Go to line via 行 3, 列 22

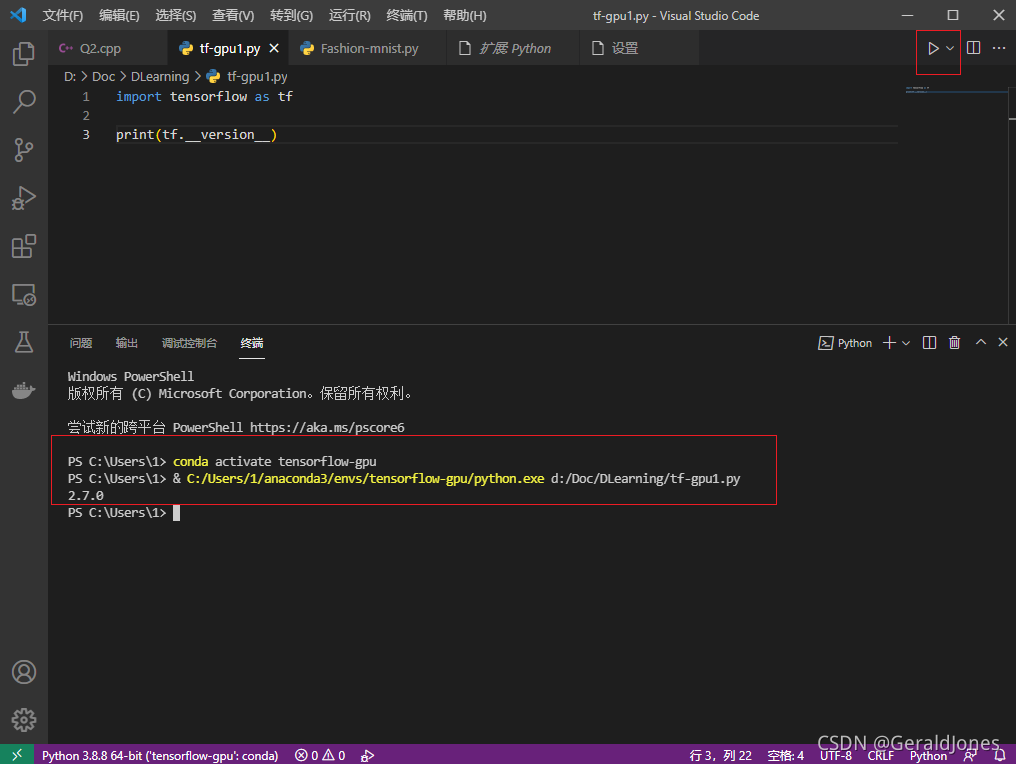(x=721, y=756)
